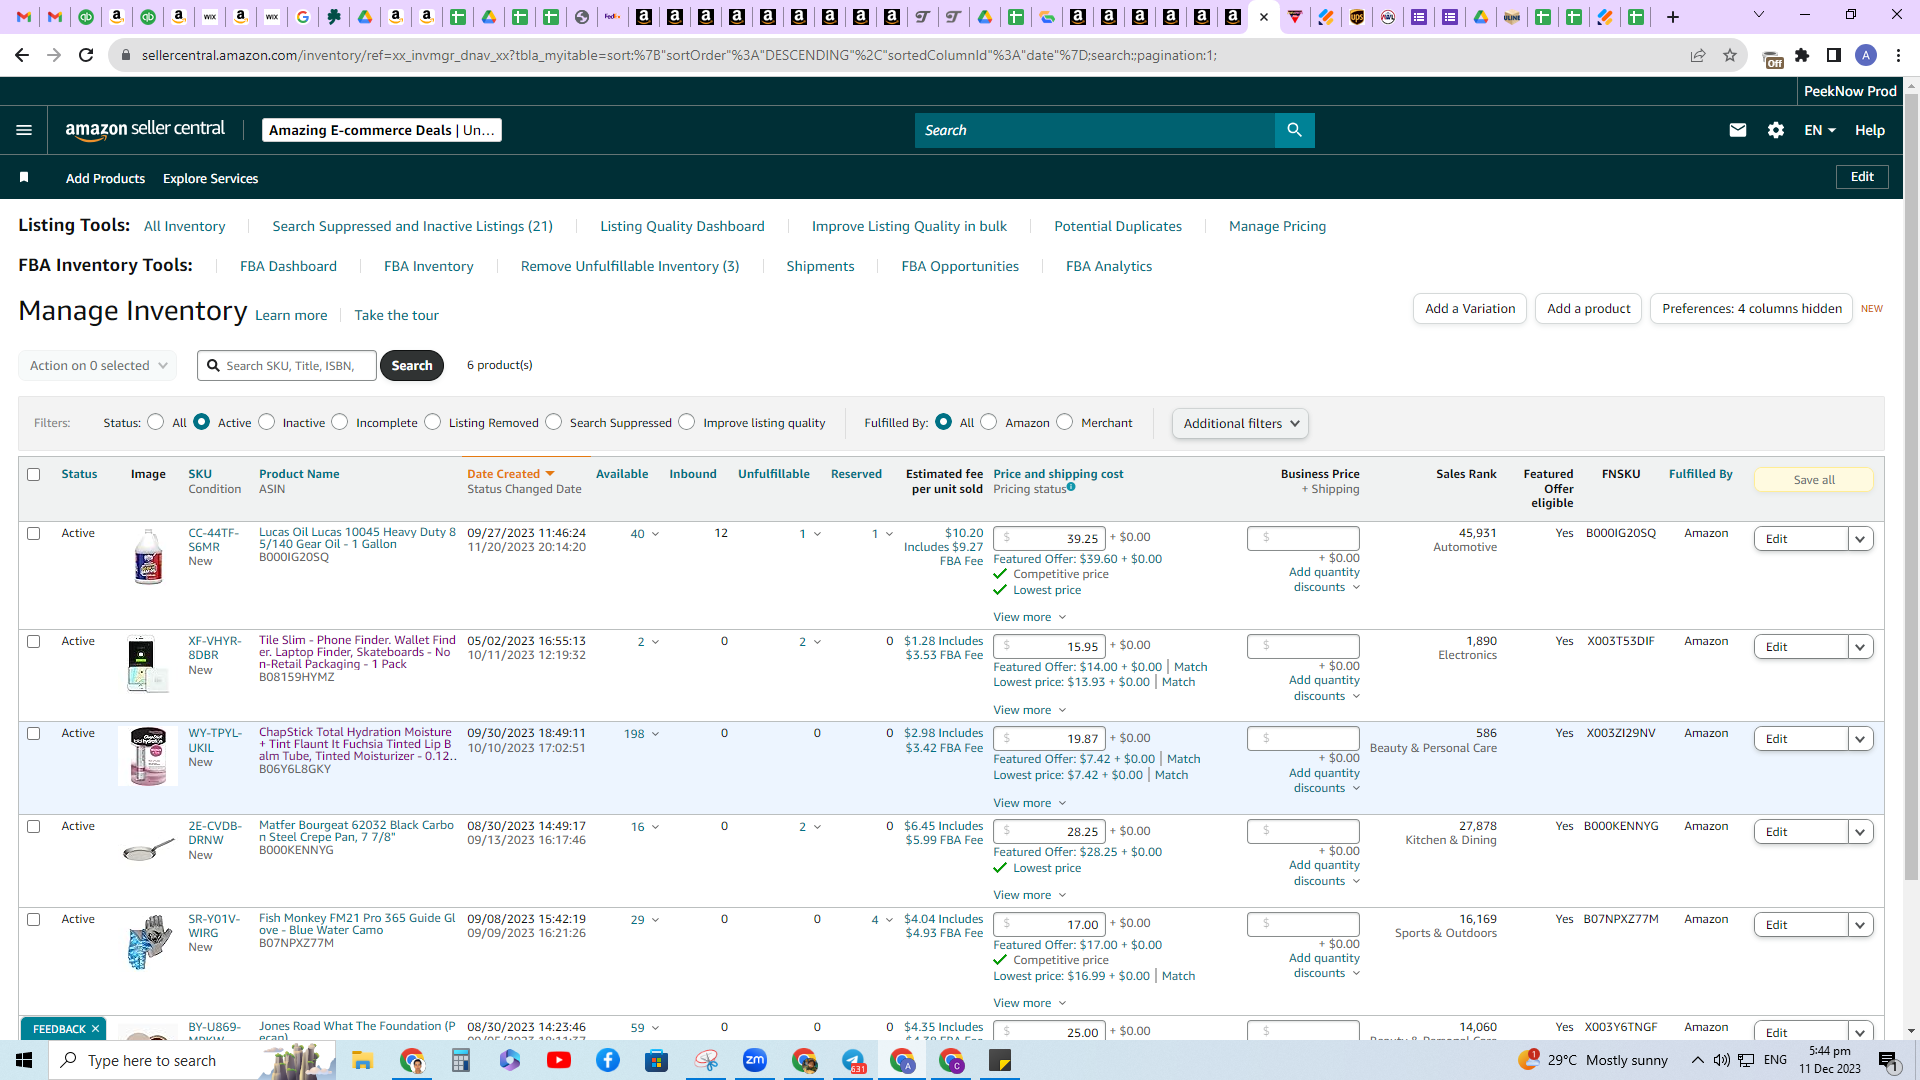Open YouTube from the taskbar

pos(559,1060)
